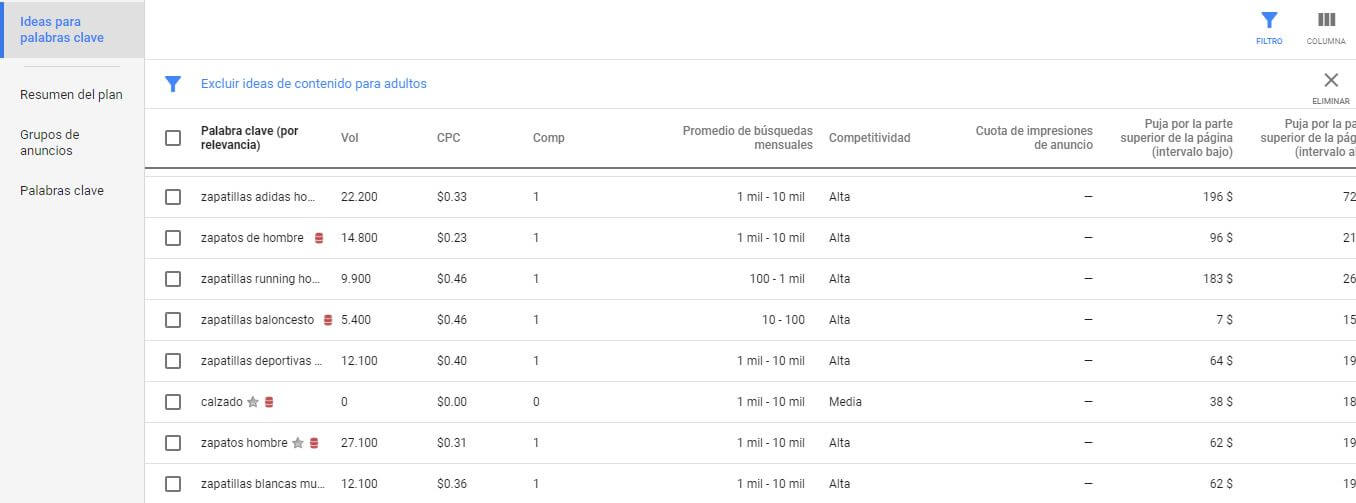Click the red database icon next to zapatos de hombre
Image resolution: width=1356 pixels, height=503 pixels.
tap(319, 238)
